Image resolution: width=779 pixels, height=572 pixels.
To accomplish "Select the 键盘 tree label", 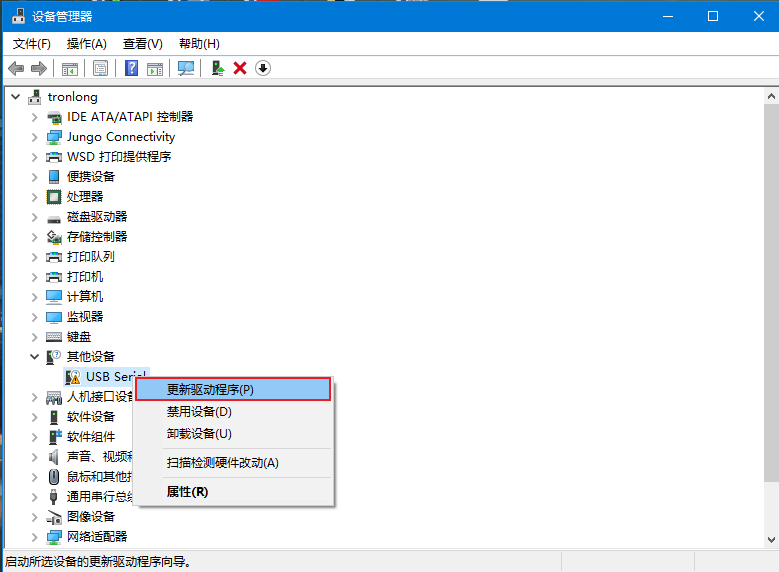I will coord(79,337).
